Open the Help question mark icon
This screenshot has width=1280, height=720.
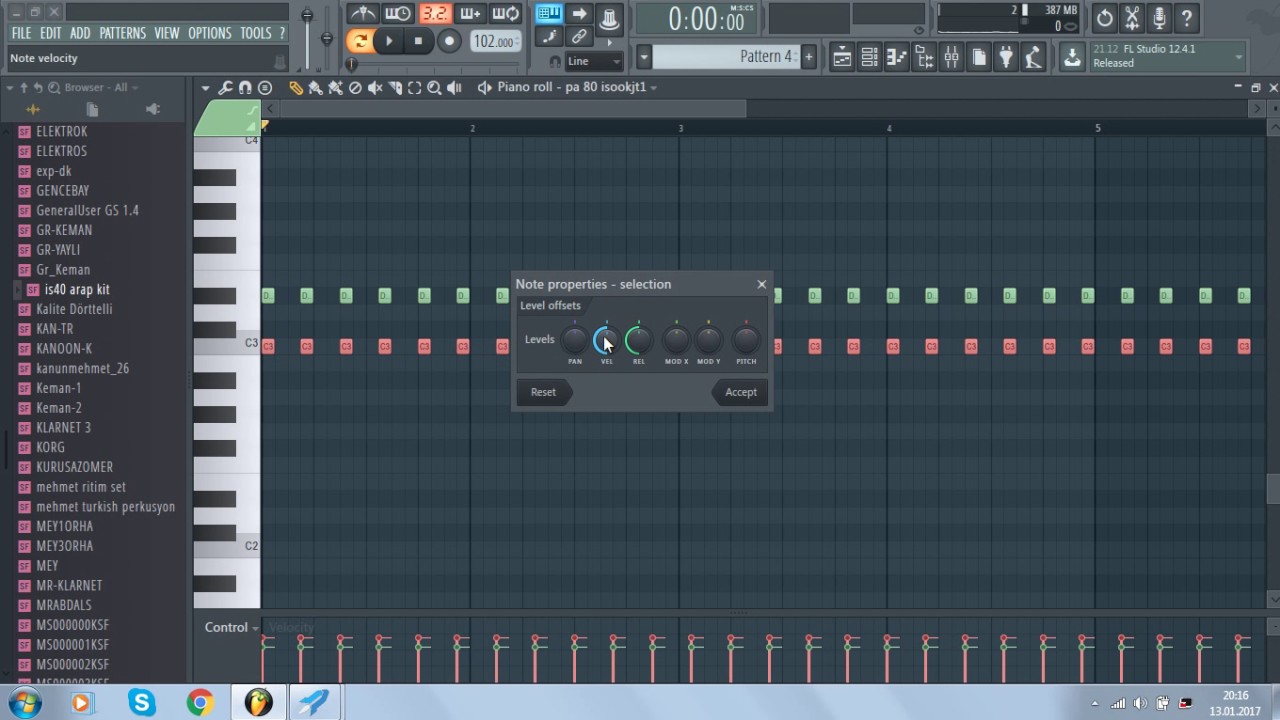tap(1186, 18)
